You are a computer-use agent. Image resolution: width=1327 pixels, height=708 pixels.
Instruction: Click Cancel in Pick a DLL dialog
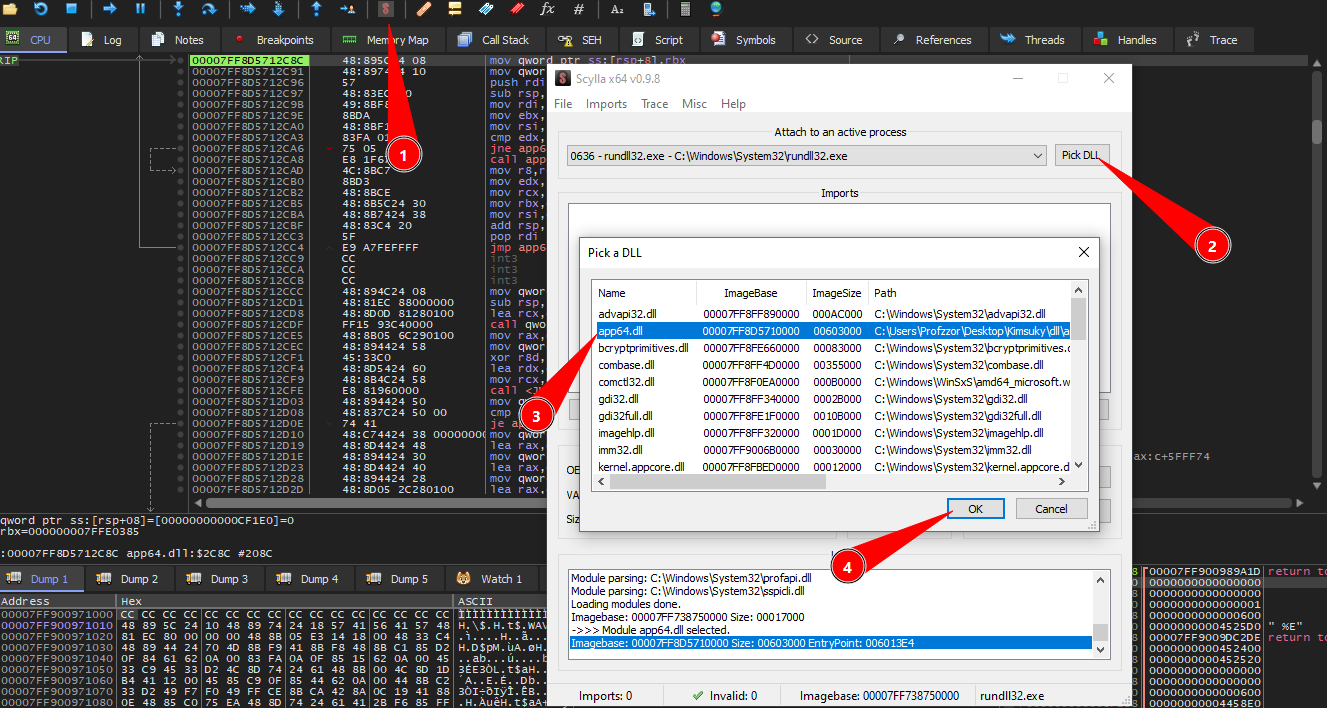(x=1051, y=509)
